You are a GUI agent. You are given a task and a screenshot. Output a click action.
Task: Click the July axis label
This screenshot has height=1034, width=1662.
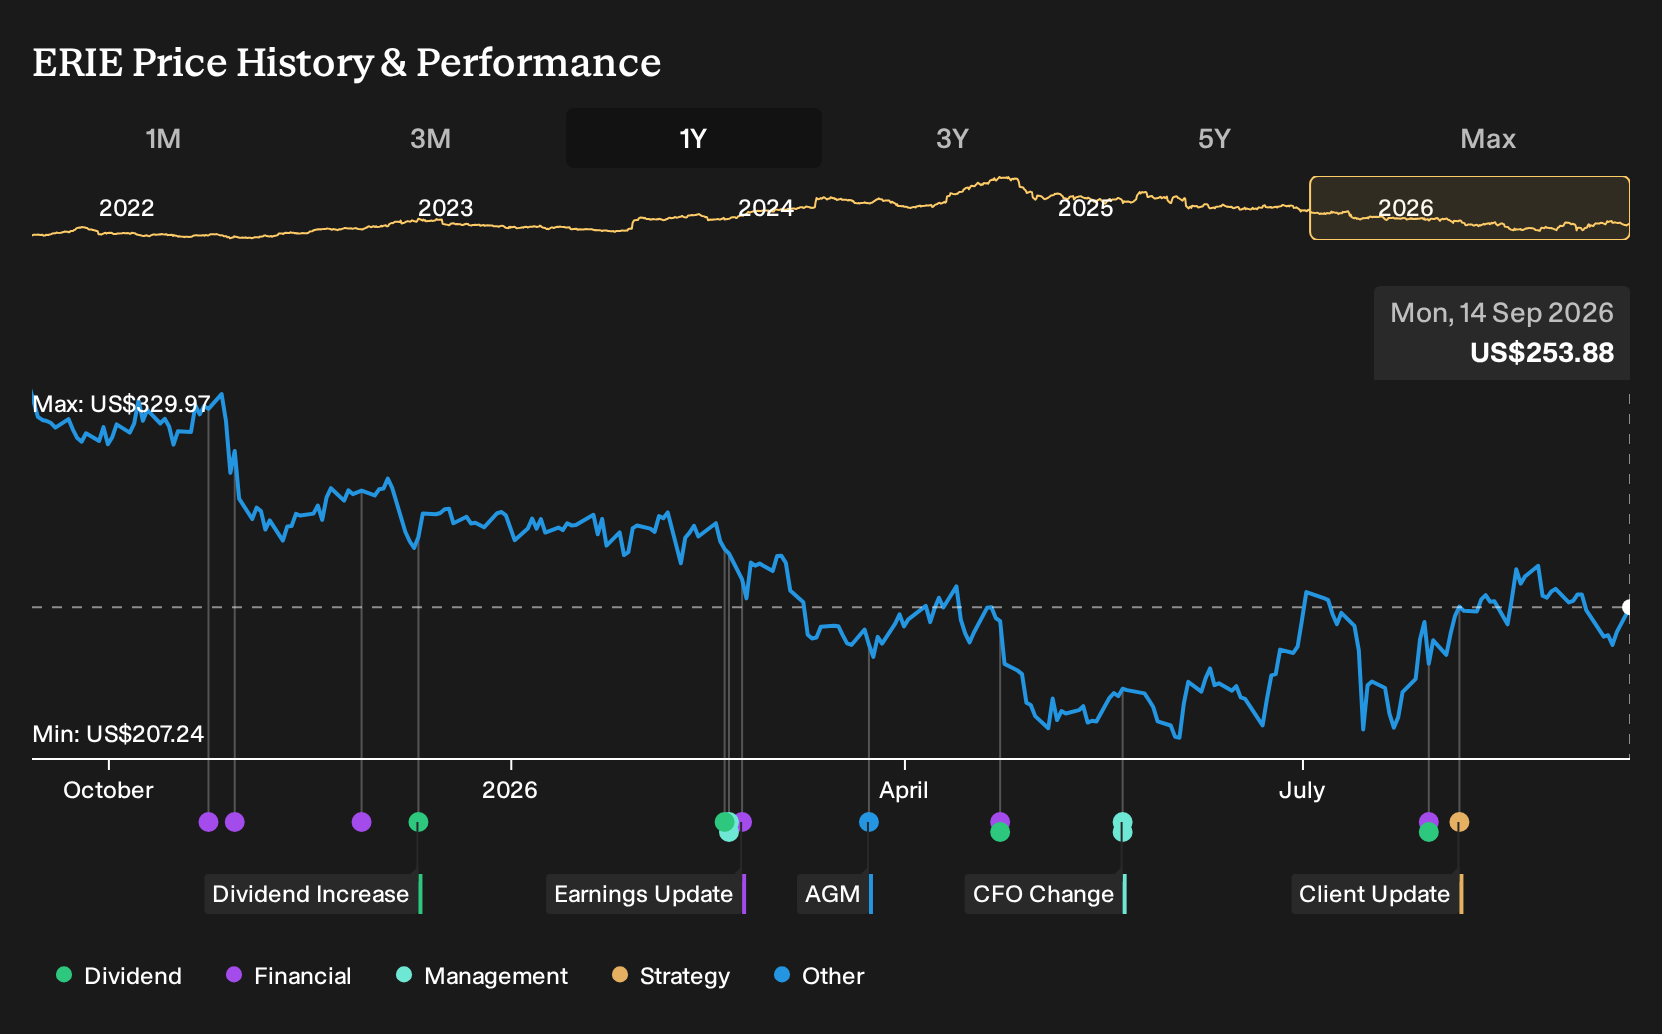pos(1302,790)
